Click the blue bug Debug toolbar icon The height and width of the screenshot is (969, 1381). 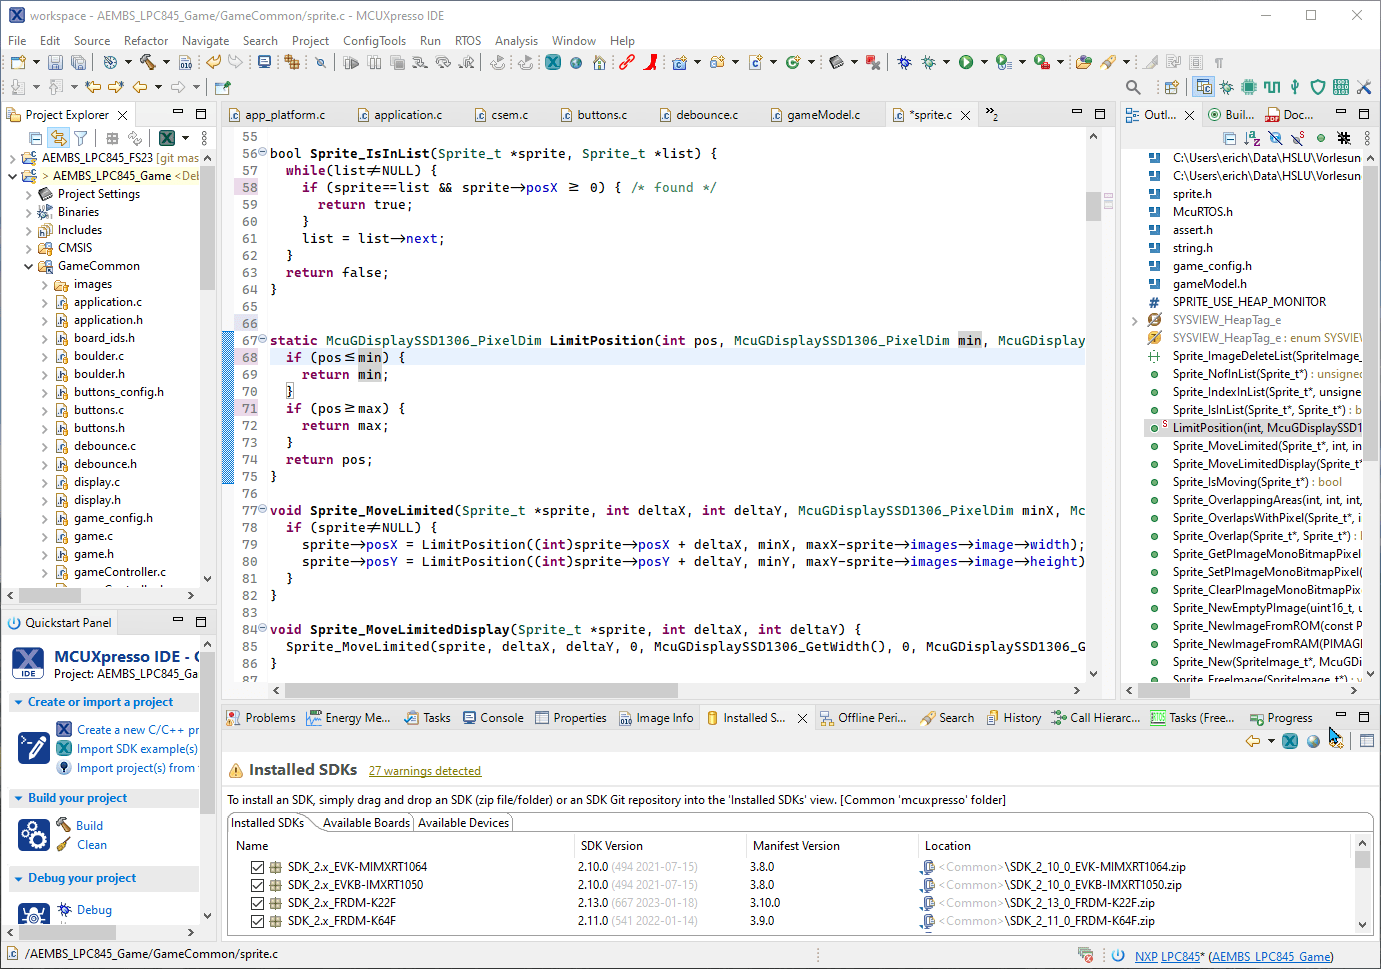904,62
